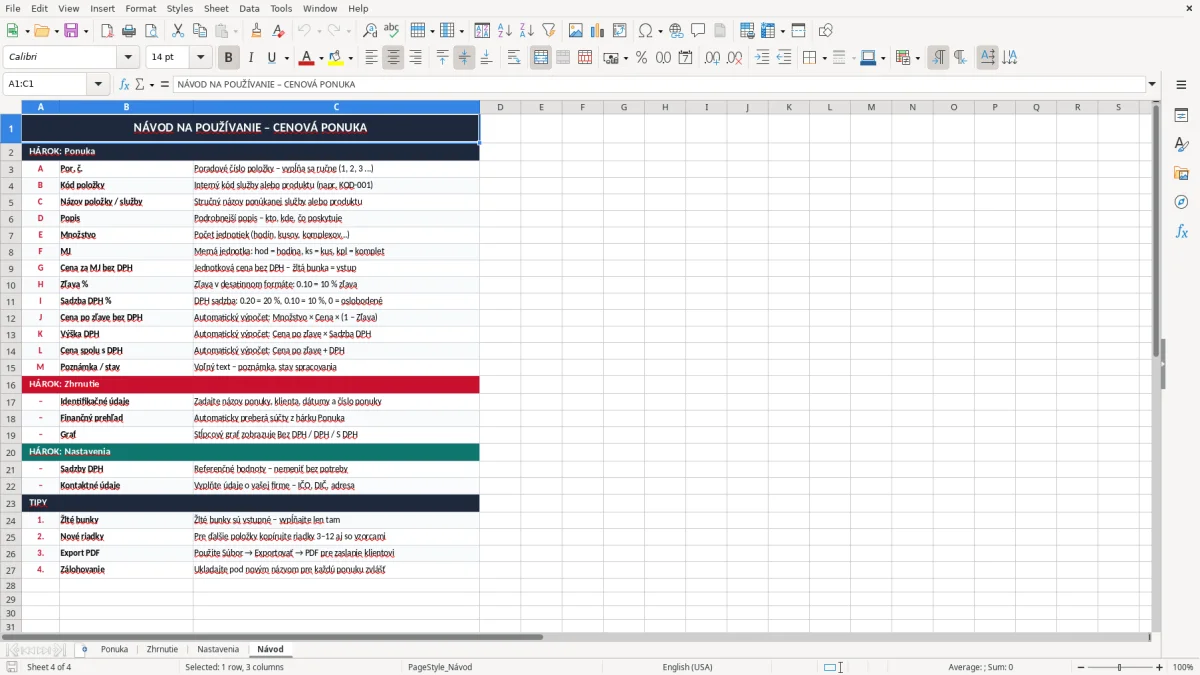Image resolution: width=1200 pixels, height=675 pixels.
Task: Switch to the Zhrnutie sheet tab
Action: (x=162, y=649)
